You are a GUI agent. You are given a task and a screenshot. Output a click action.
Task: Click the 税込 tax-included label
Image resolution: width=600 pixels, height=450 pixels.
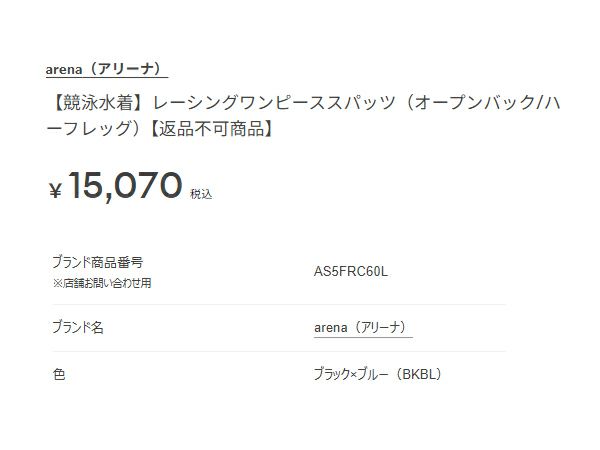(201, 193)
